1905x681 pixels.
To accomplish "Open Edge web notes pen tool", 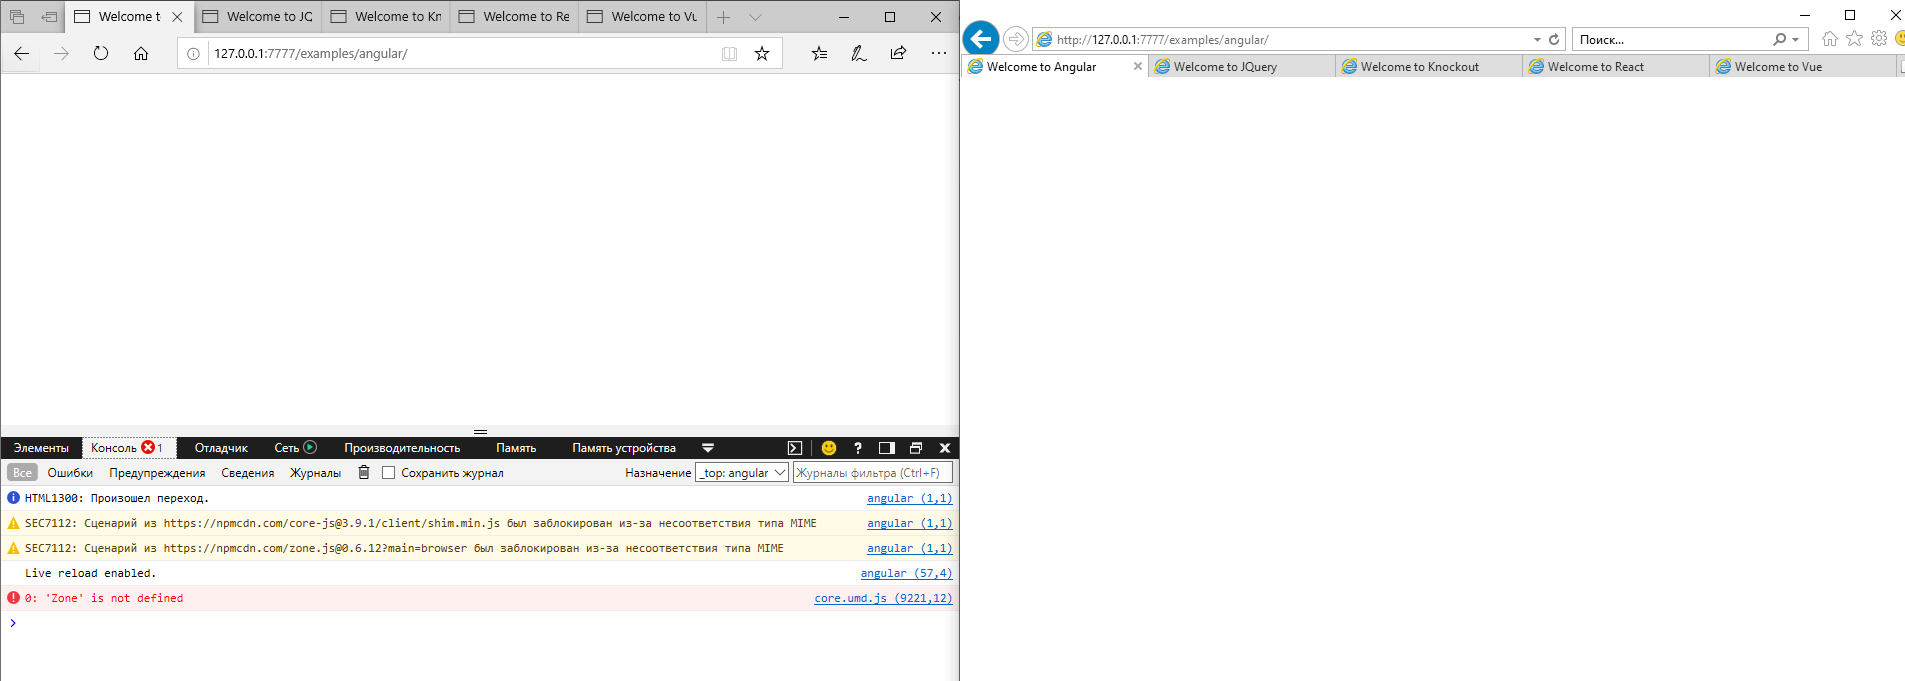I will (858, 53).
